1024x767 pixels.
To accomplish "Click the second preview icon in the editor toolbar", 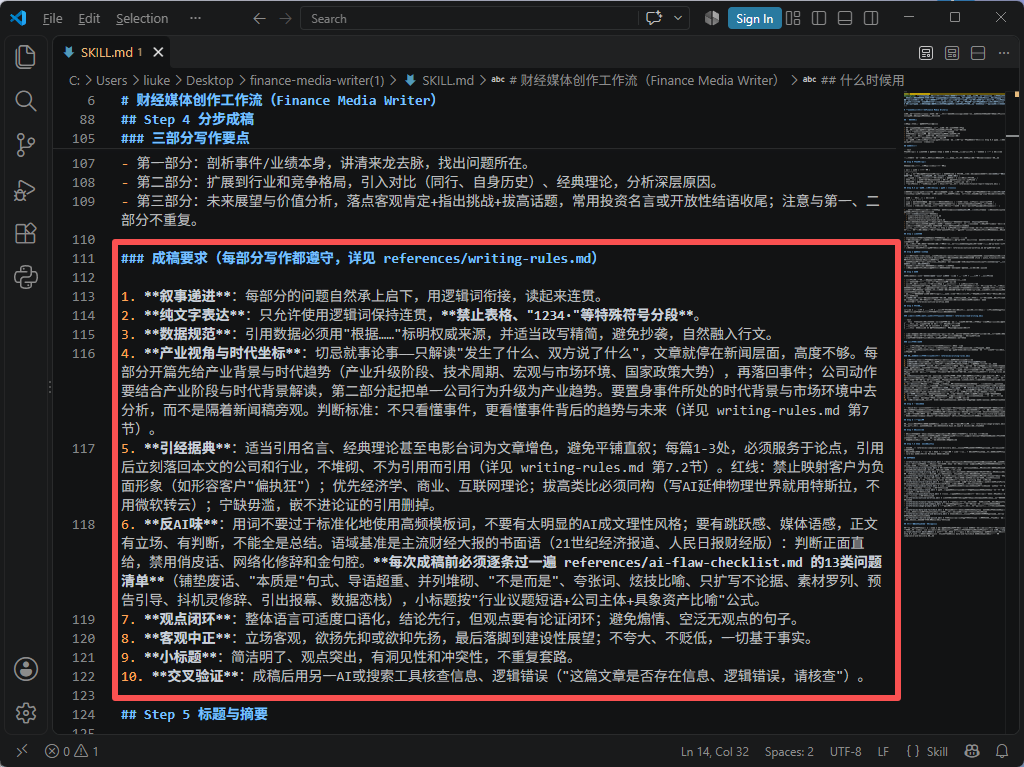I will tap(952, 53).
